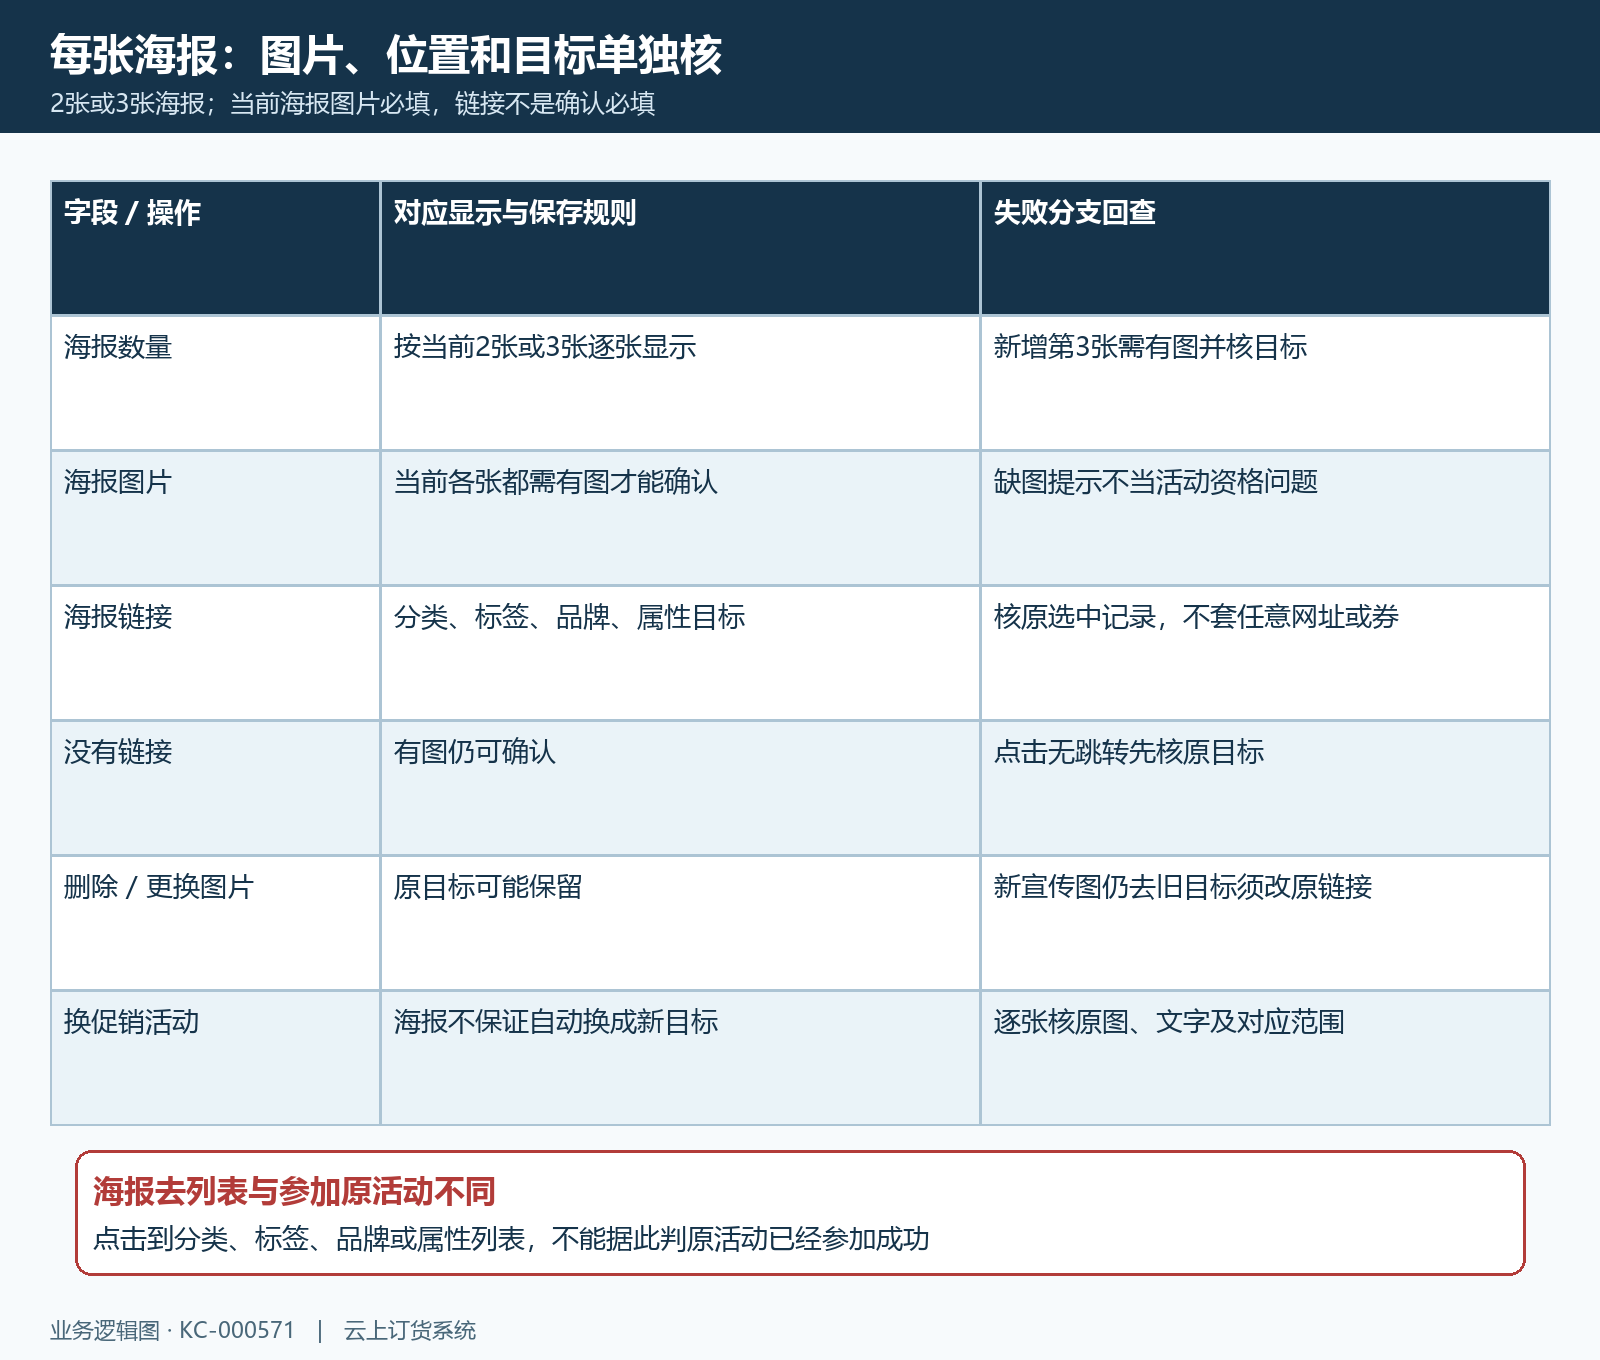This screenshot has height=1360, width=1600.
Task: Click the note text starting with 点击到分类、标签
Action: point(511,1239)
